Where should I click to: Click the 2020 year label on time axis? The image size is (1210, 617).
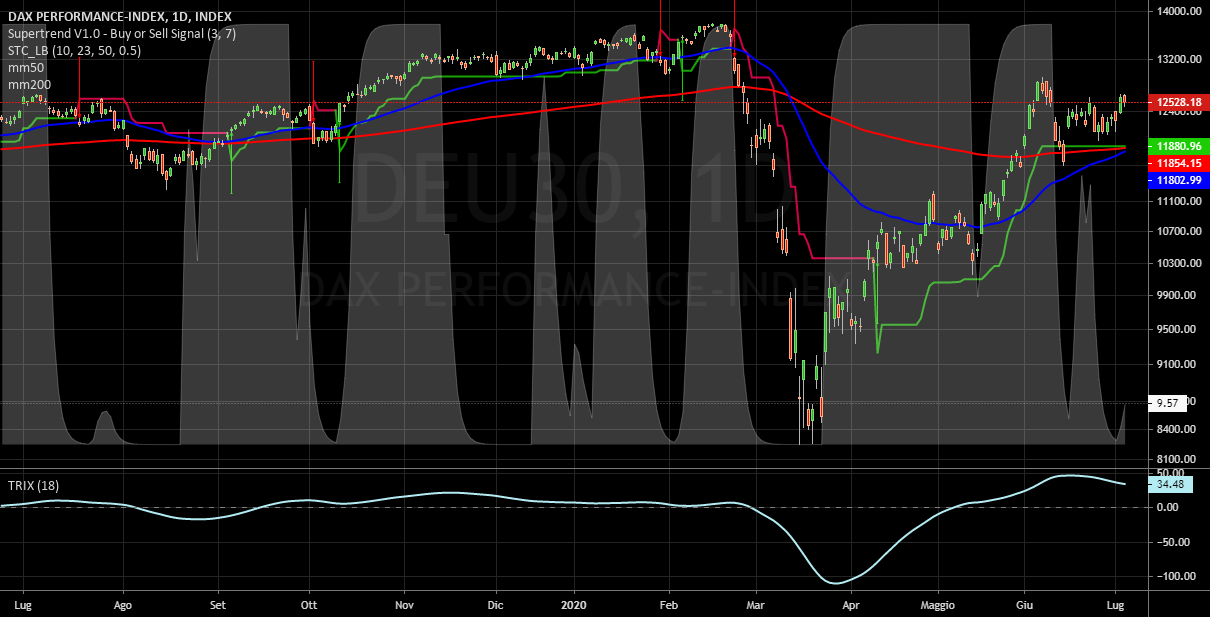(576, 605)
